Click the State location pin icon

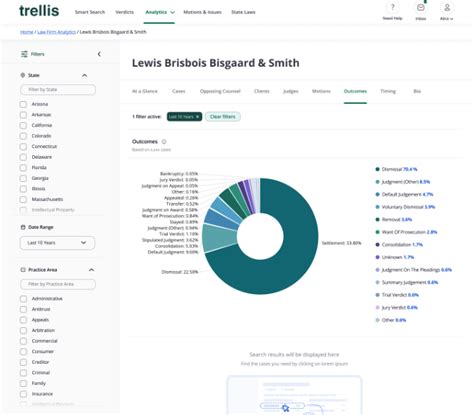(23, 75)
